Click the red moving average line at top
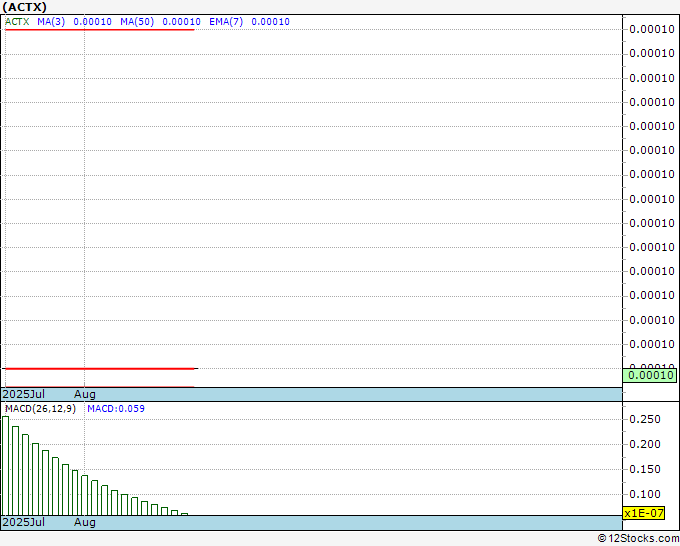The width and height of the screenshot is (680, 546). (100, 30)
